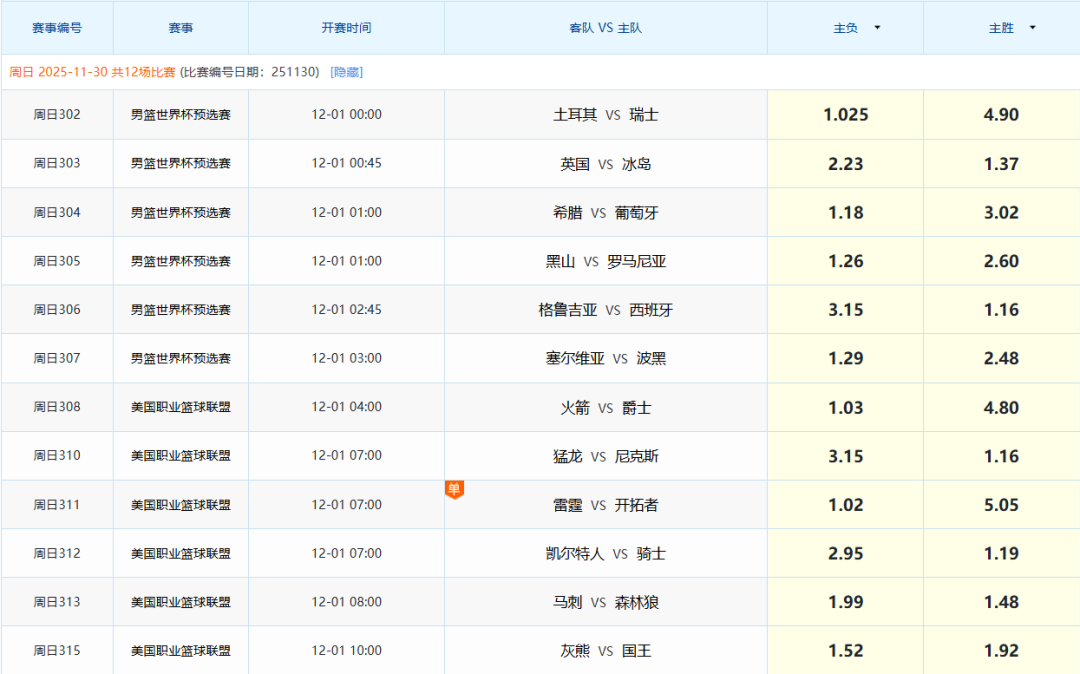Select 主负 odds 1.26 for 黑山 vs 罗马尼亚
The image size is (1080, 674).
(x=845, y=261)
